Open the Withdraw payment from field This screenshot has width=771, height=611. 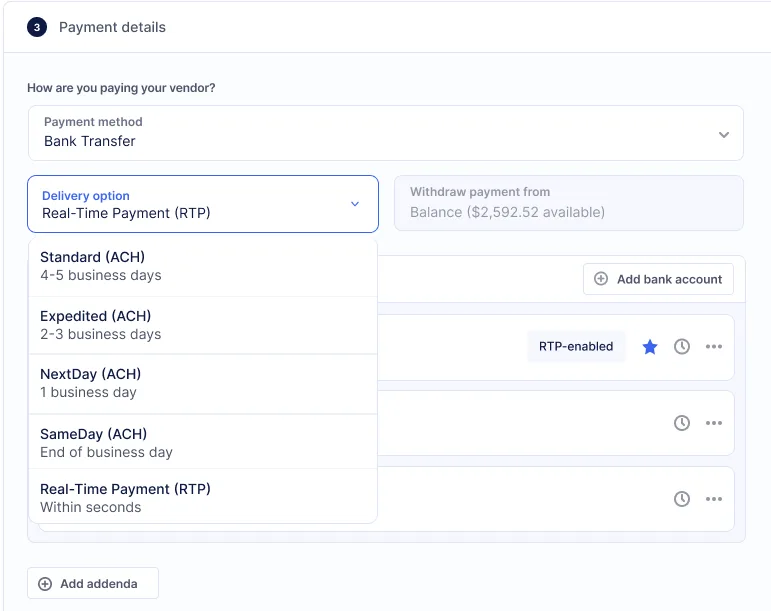click(569, 203)
